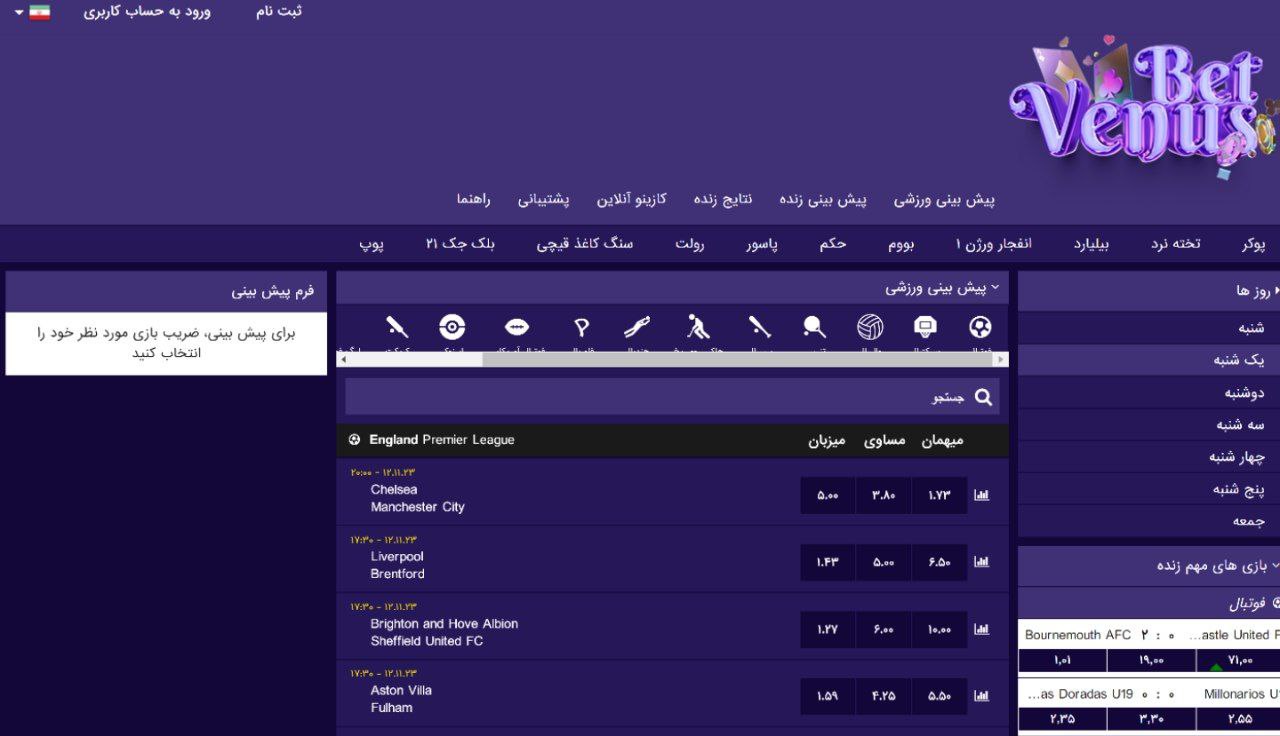
Task: Select the football (soccer) sport icon
Action: [x=979, y=327]
